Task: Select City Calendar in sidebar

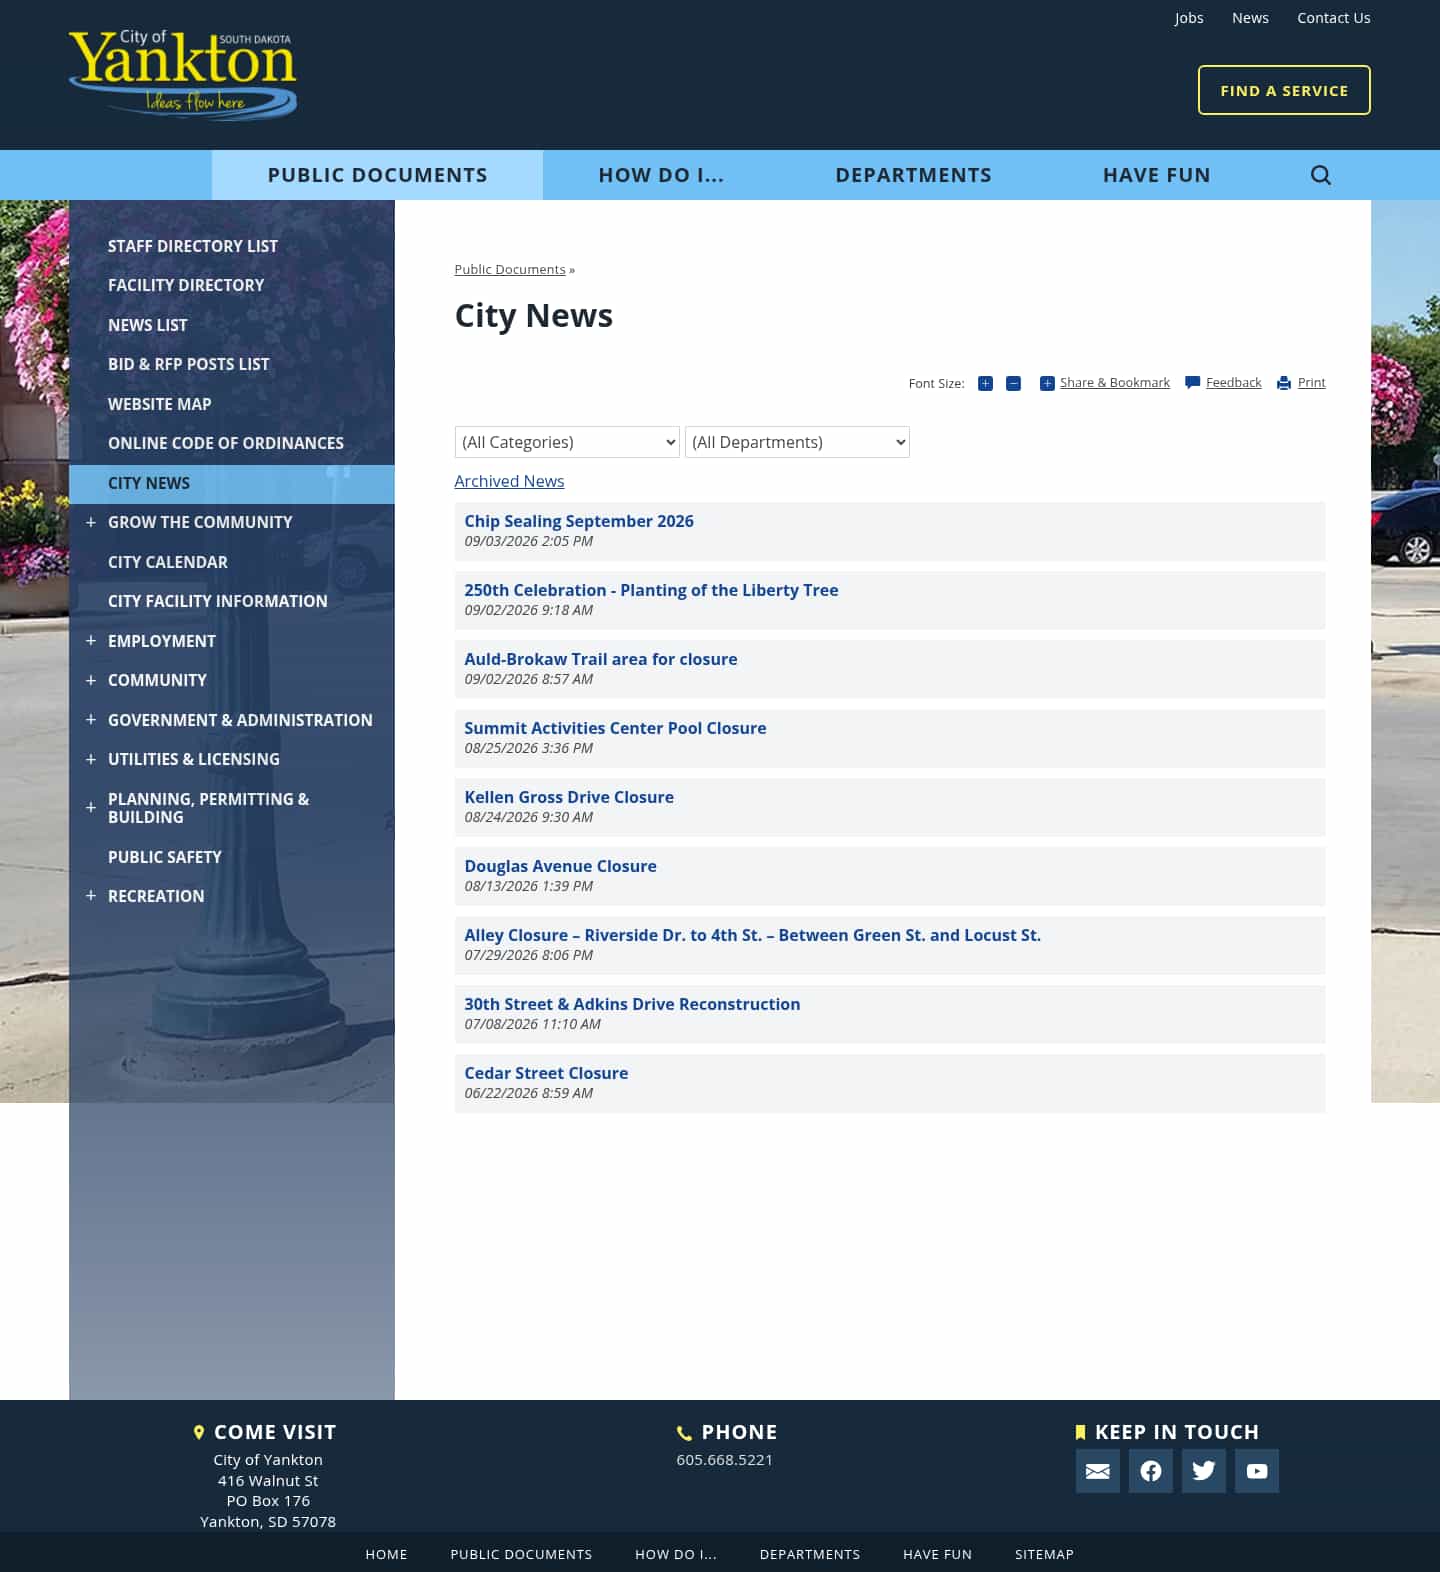Action: (168, 562)
